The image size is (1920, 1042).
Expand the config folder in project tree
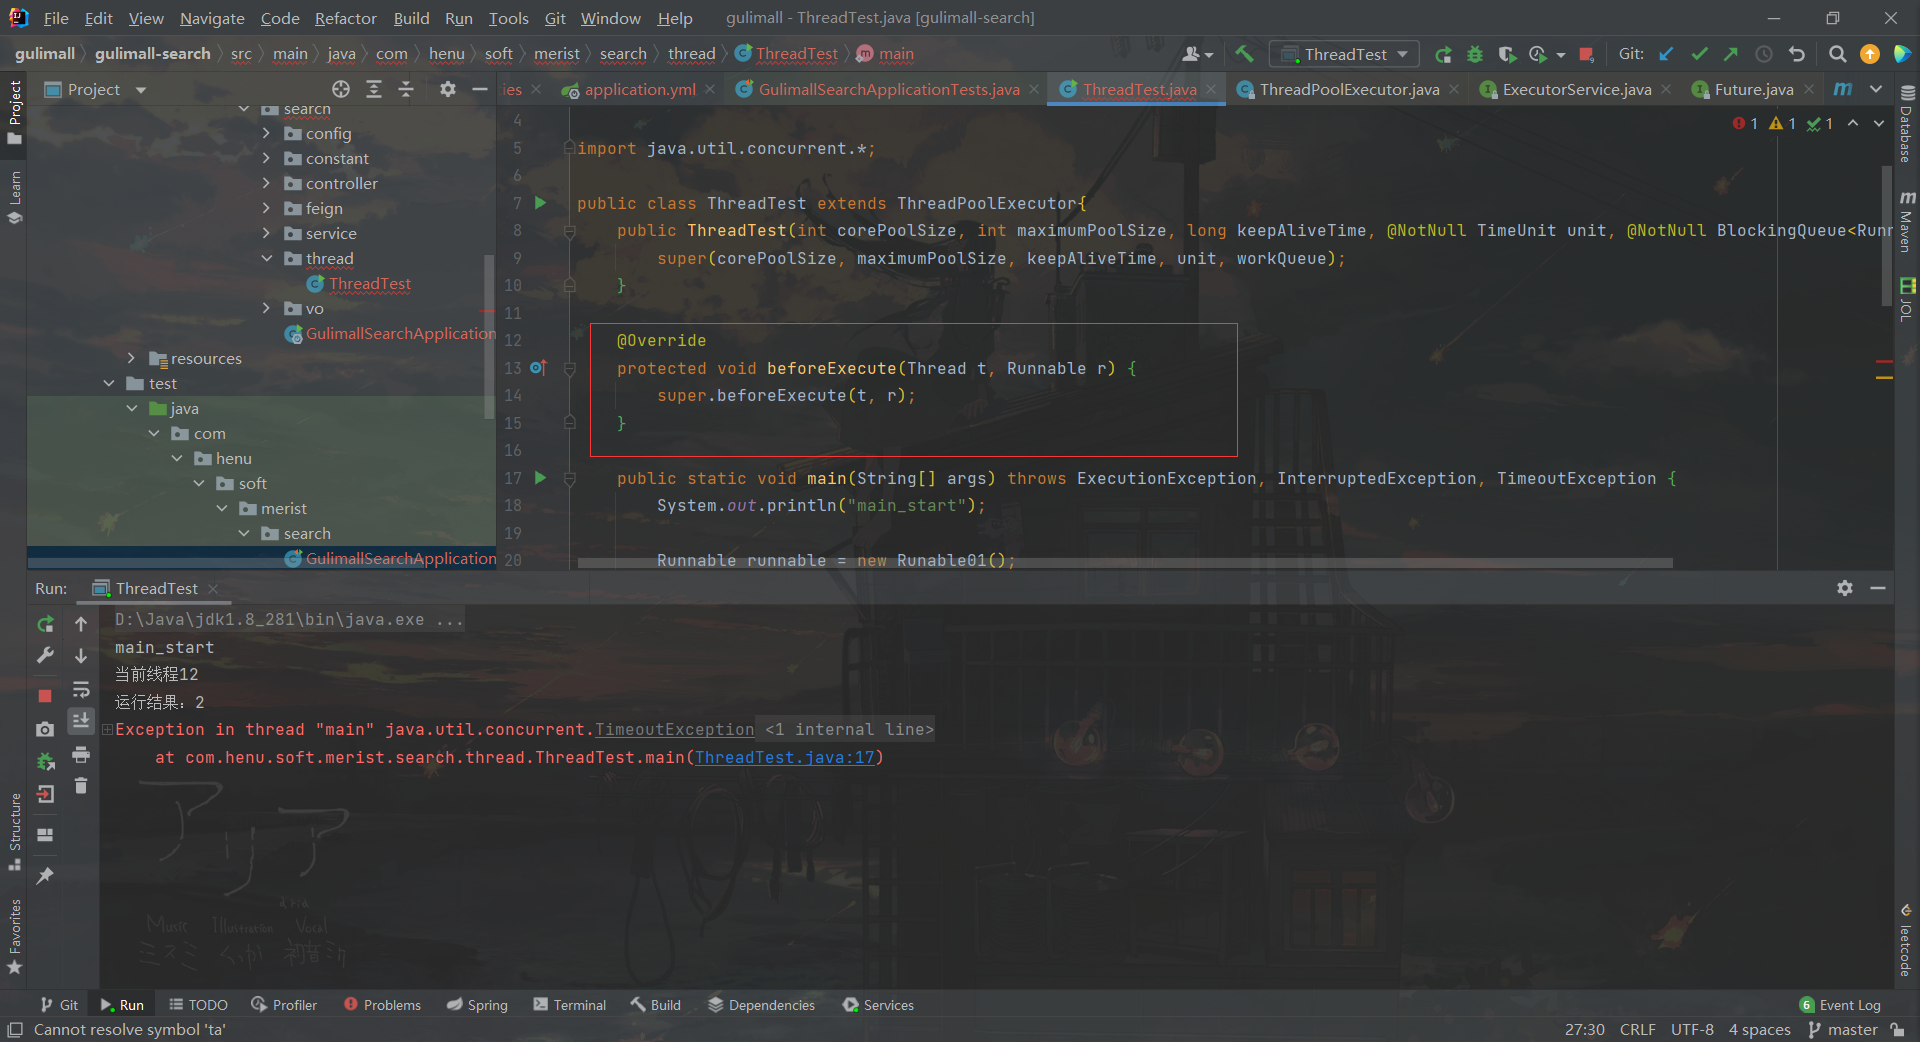point(266,133)
